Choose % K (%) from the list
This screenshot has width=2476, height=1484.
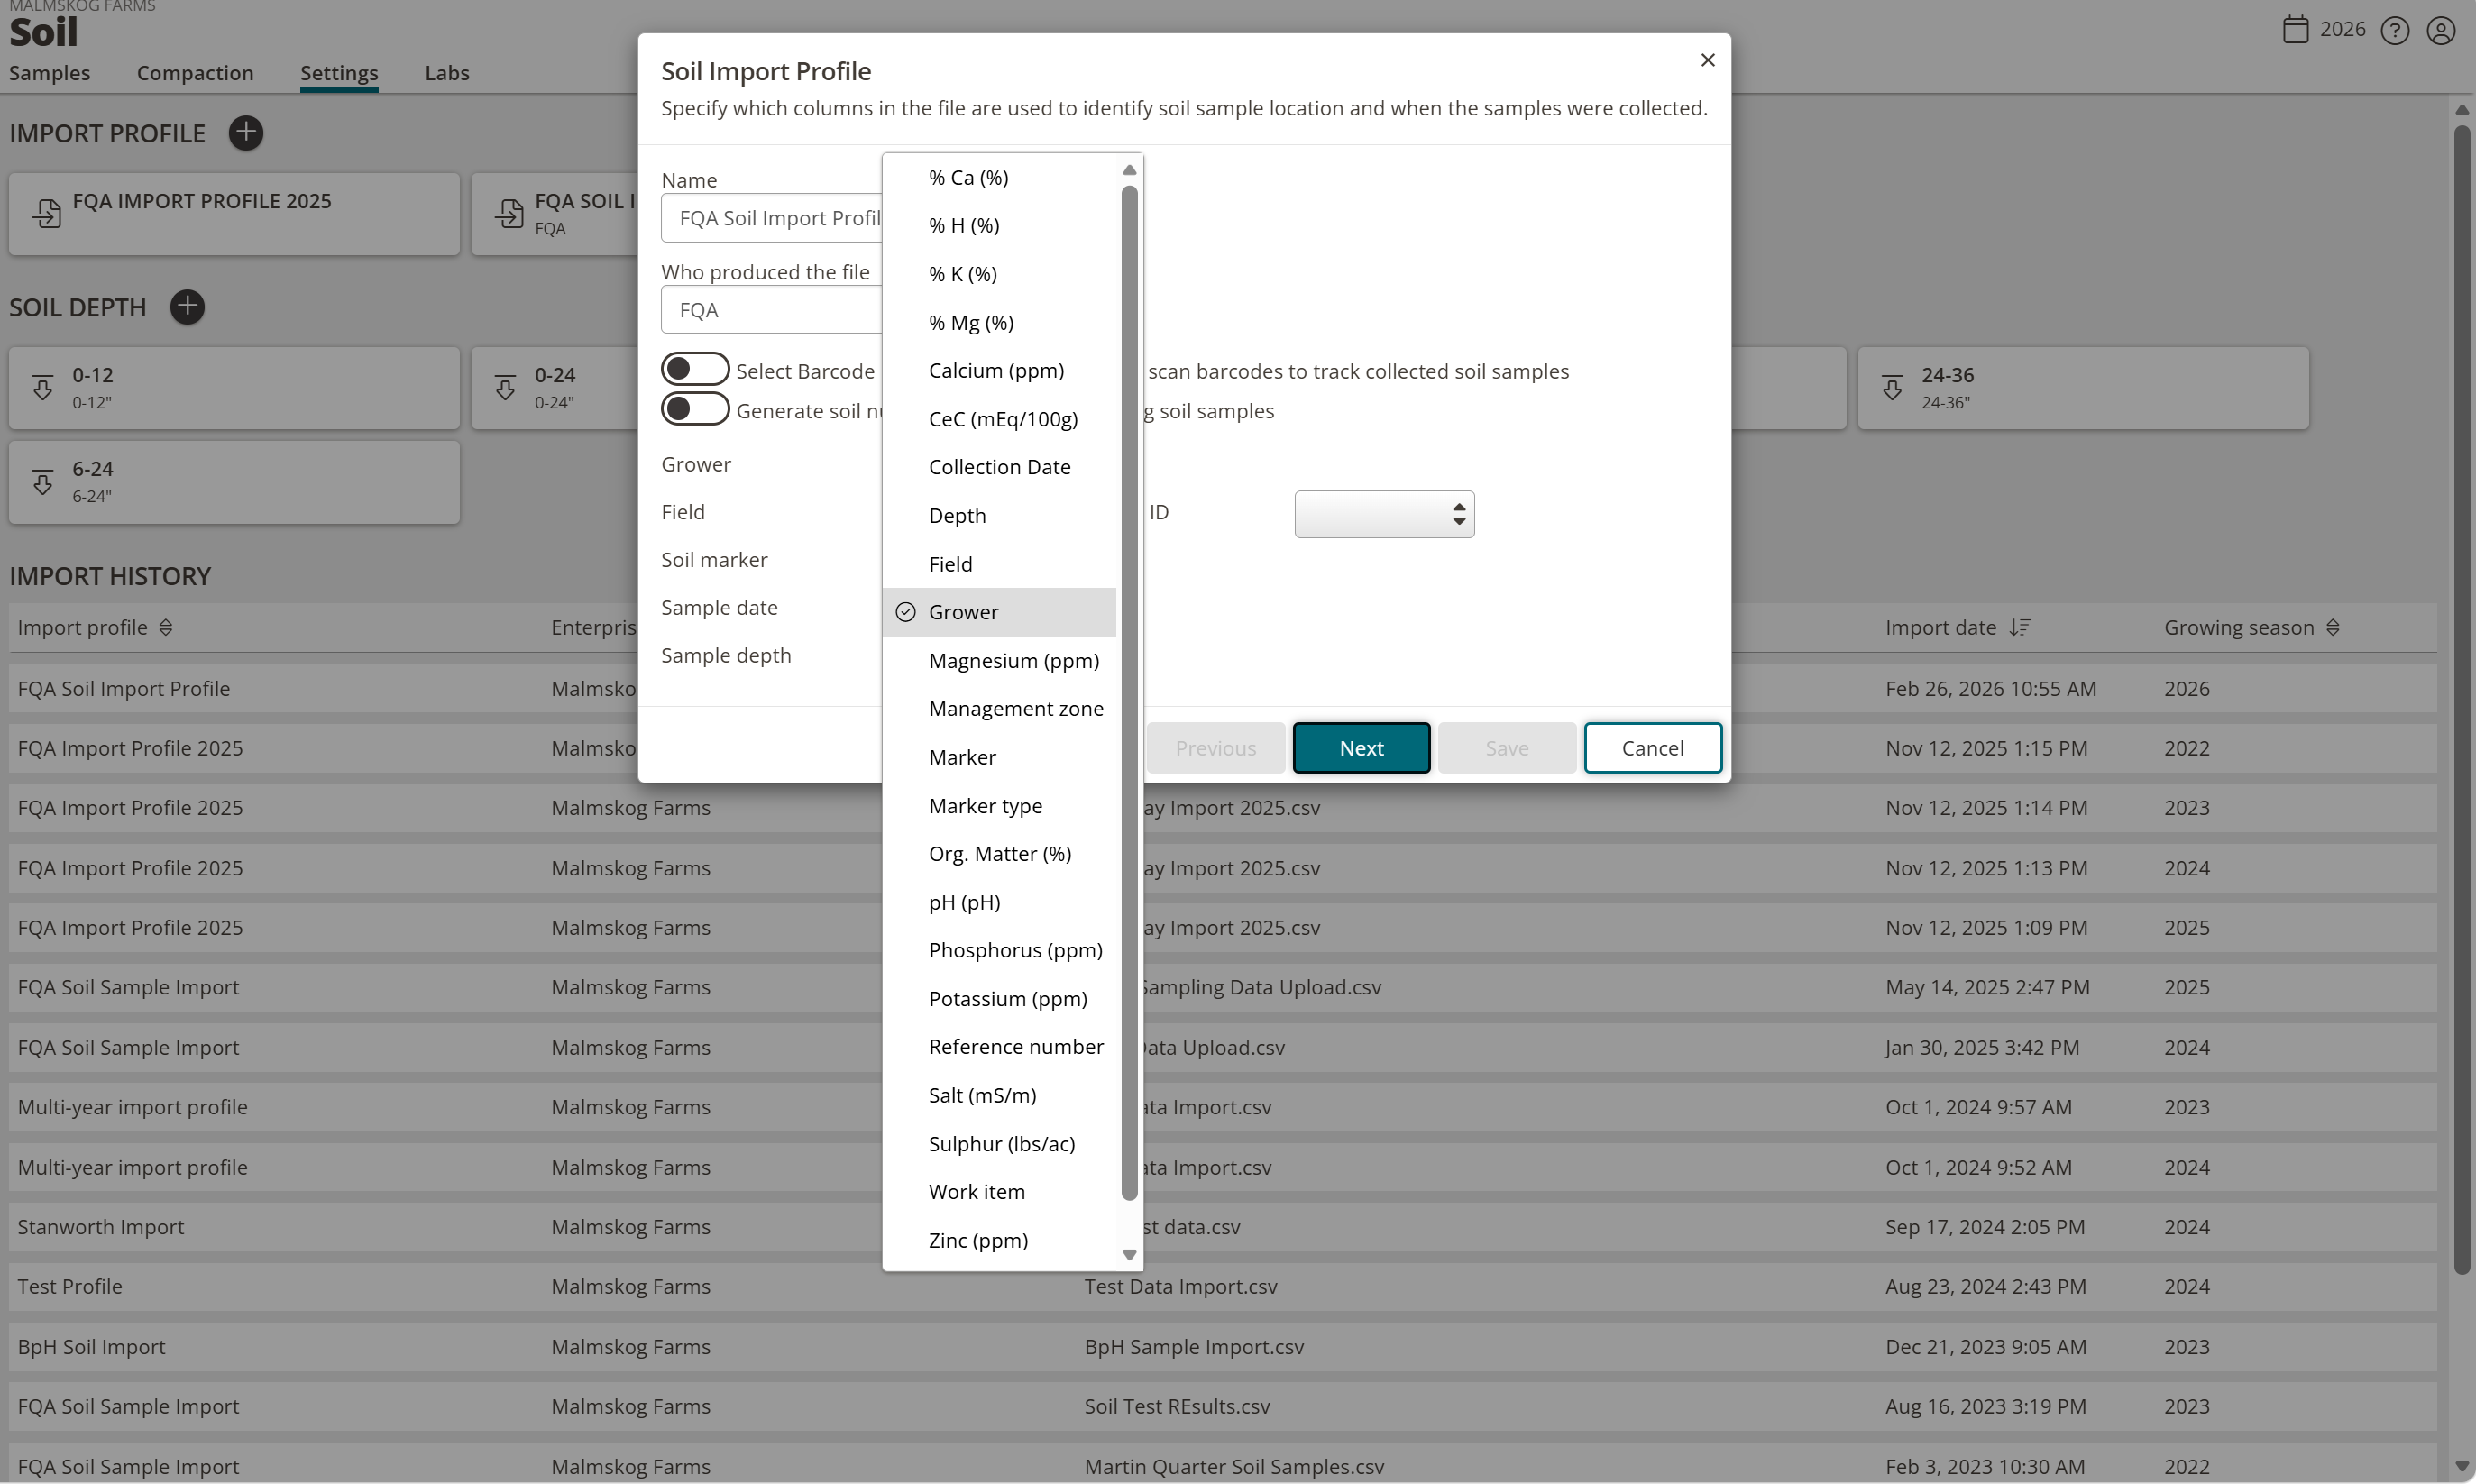[999, 274]
